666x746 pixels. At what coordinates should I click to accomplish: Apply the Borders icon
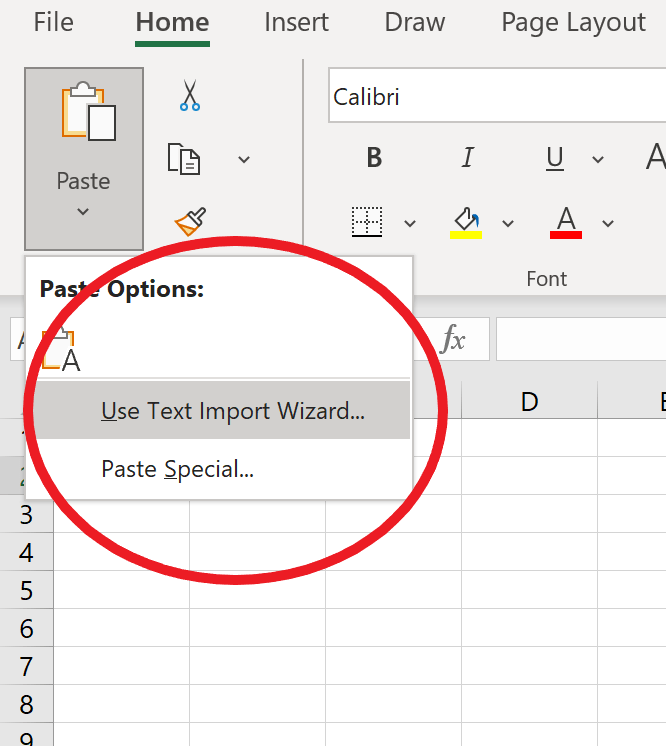click(x=368, y=222)
